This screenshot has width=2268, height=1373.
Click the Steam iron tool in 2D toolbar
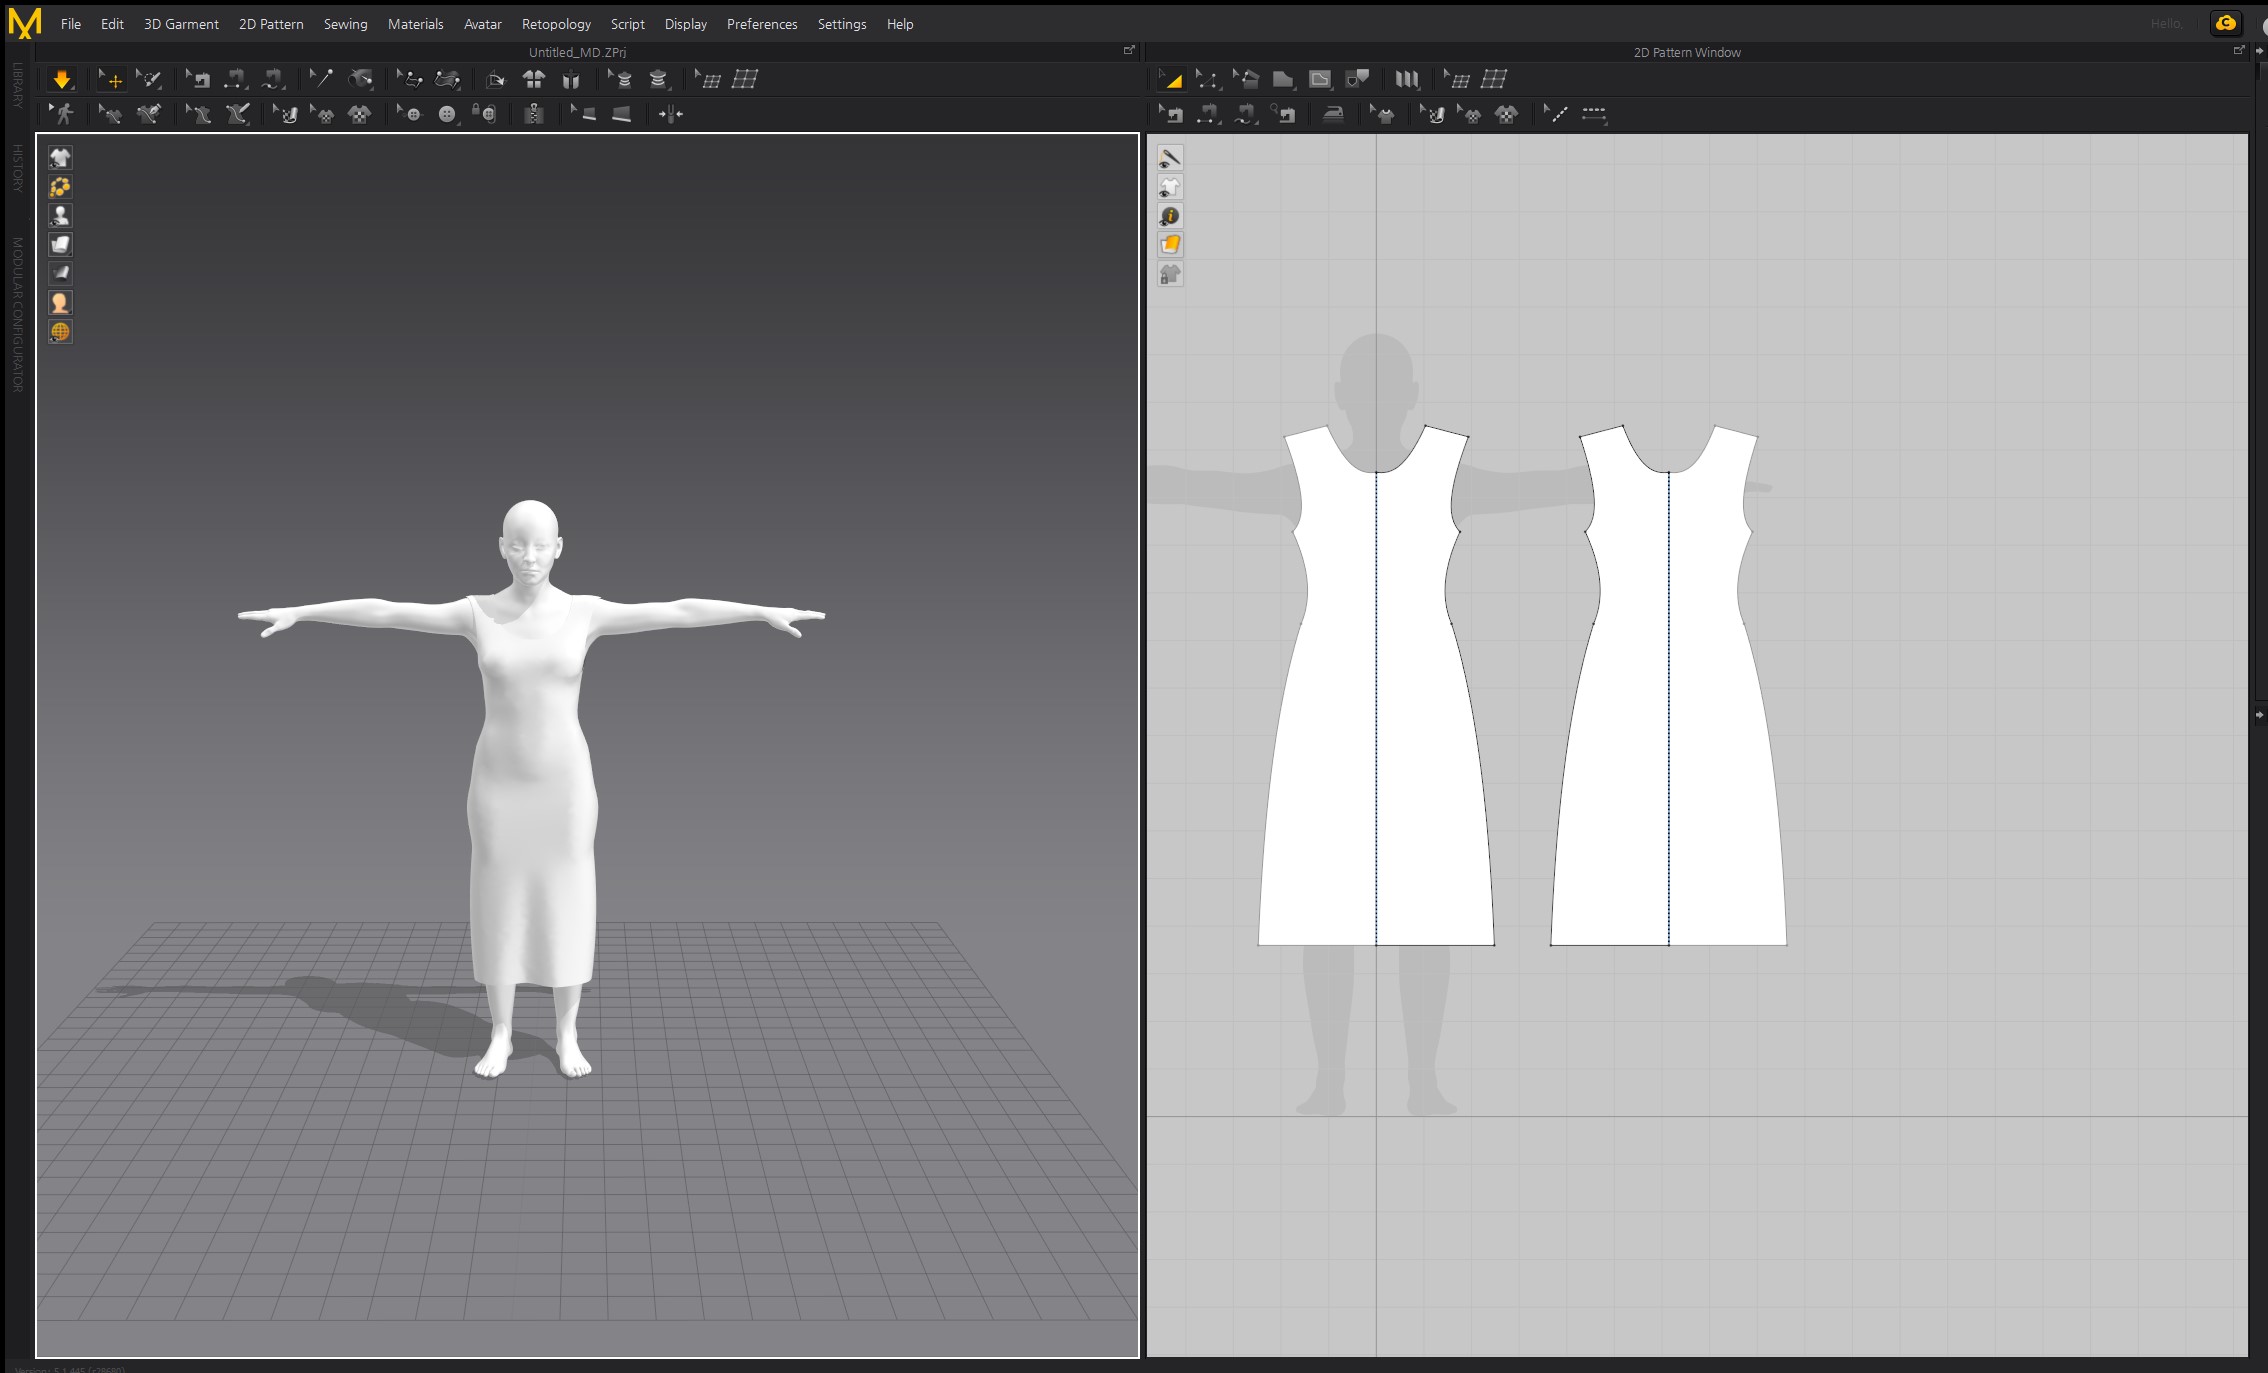1333,114
